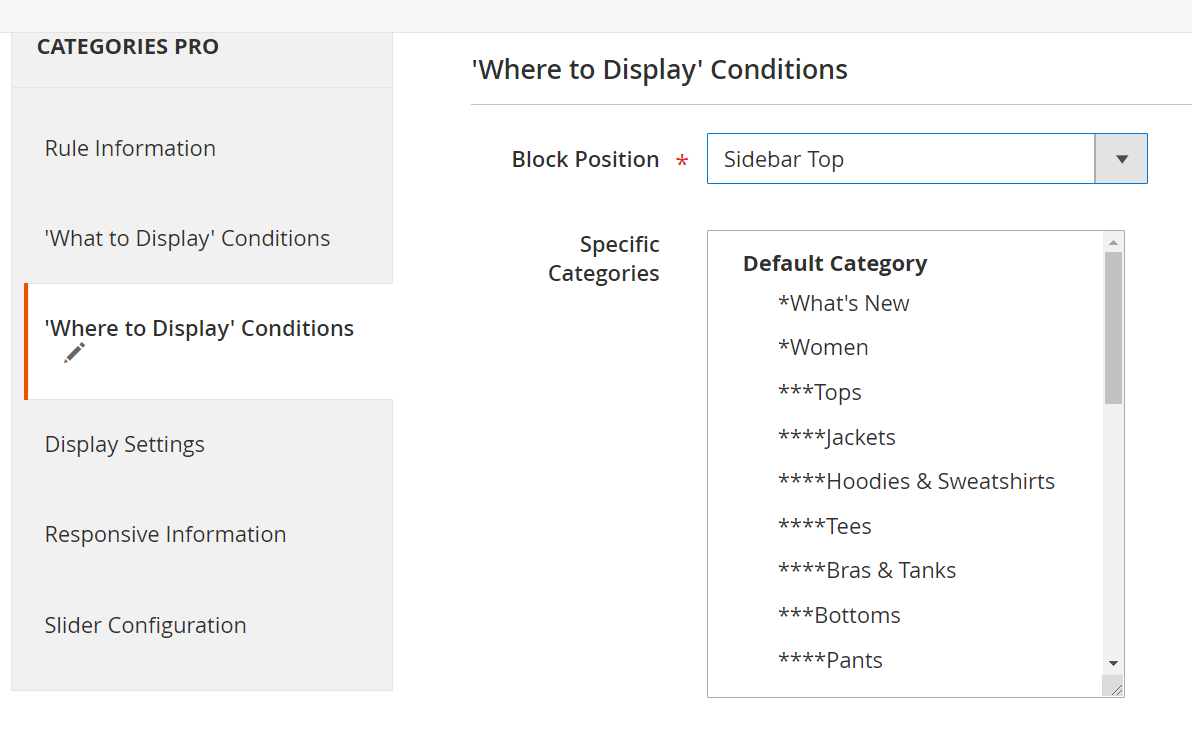This screenshot has height=744, width=1192.
Task: Click the Sidebar Top select field
Action: tap(900, 159)
